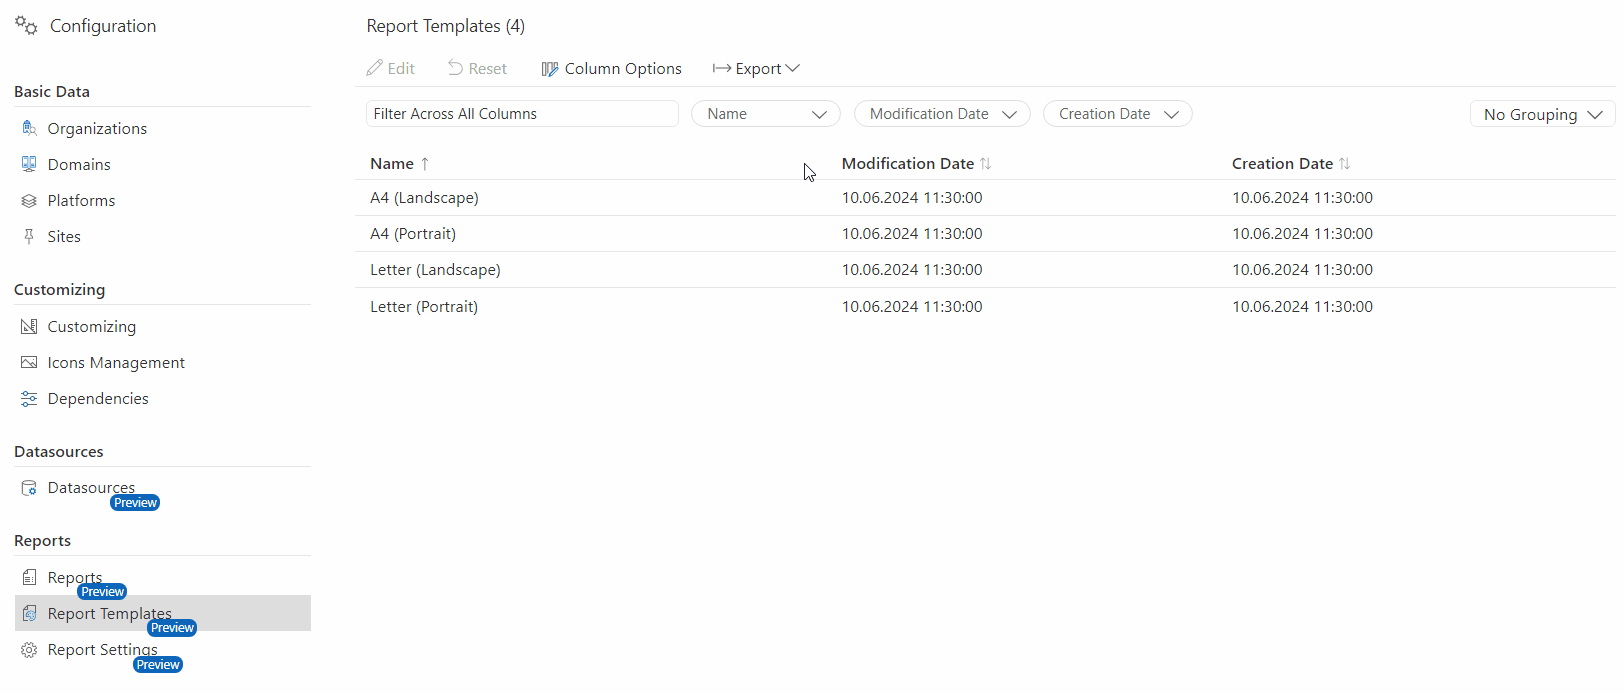The width and height of the screenshot is (1624, 694).
Task: Open the No Grouping dropdown
Action: coord(1543,114)
